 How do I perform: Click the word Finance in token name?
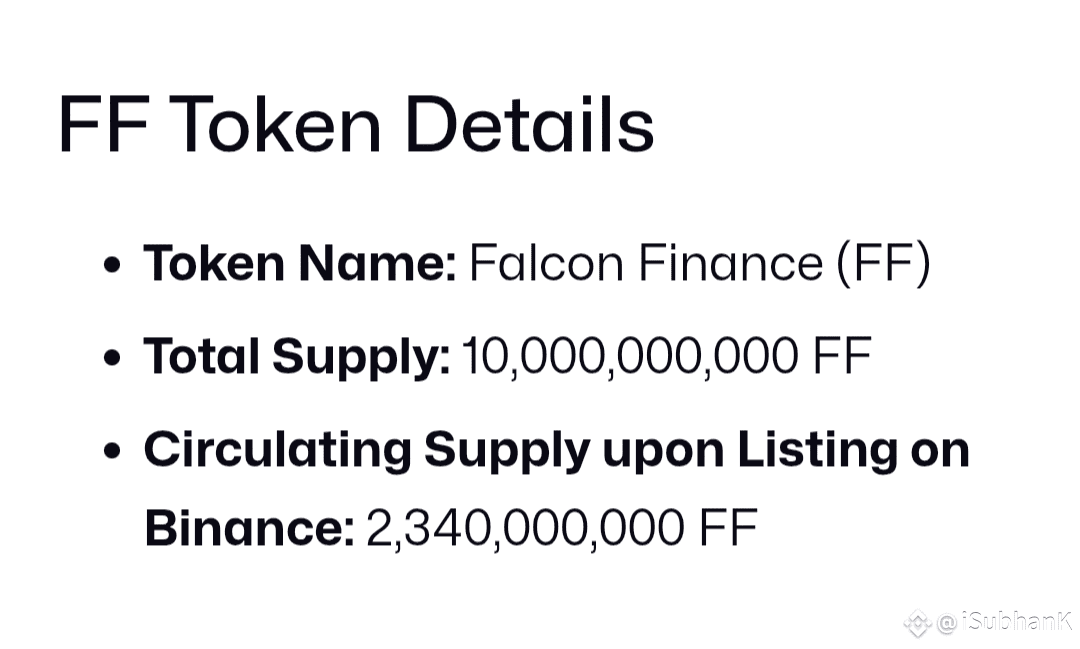tap(731, 263)
